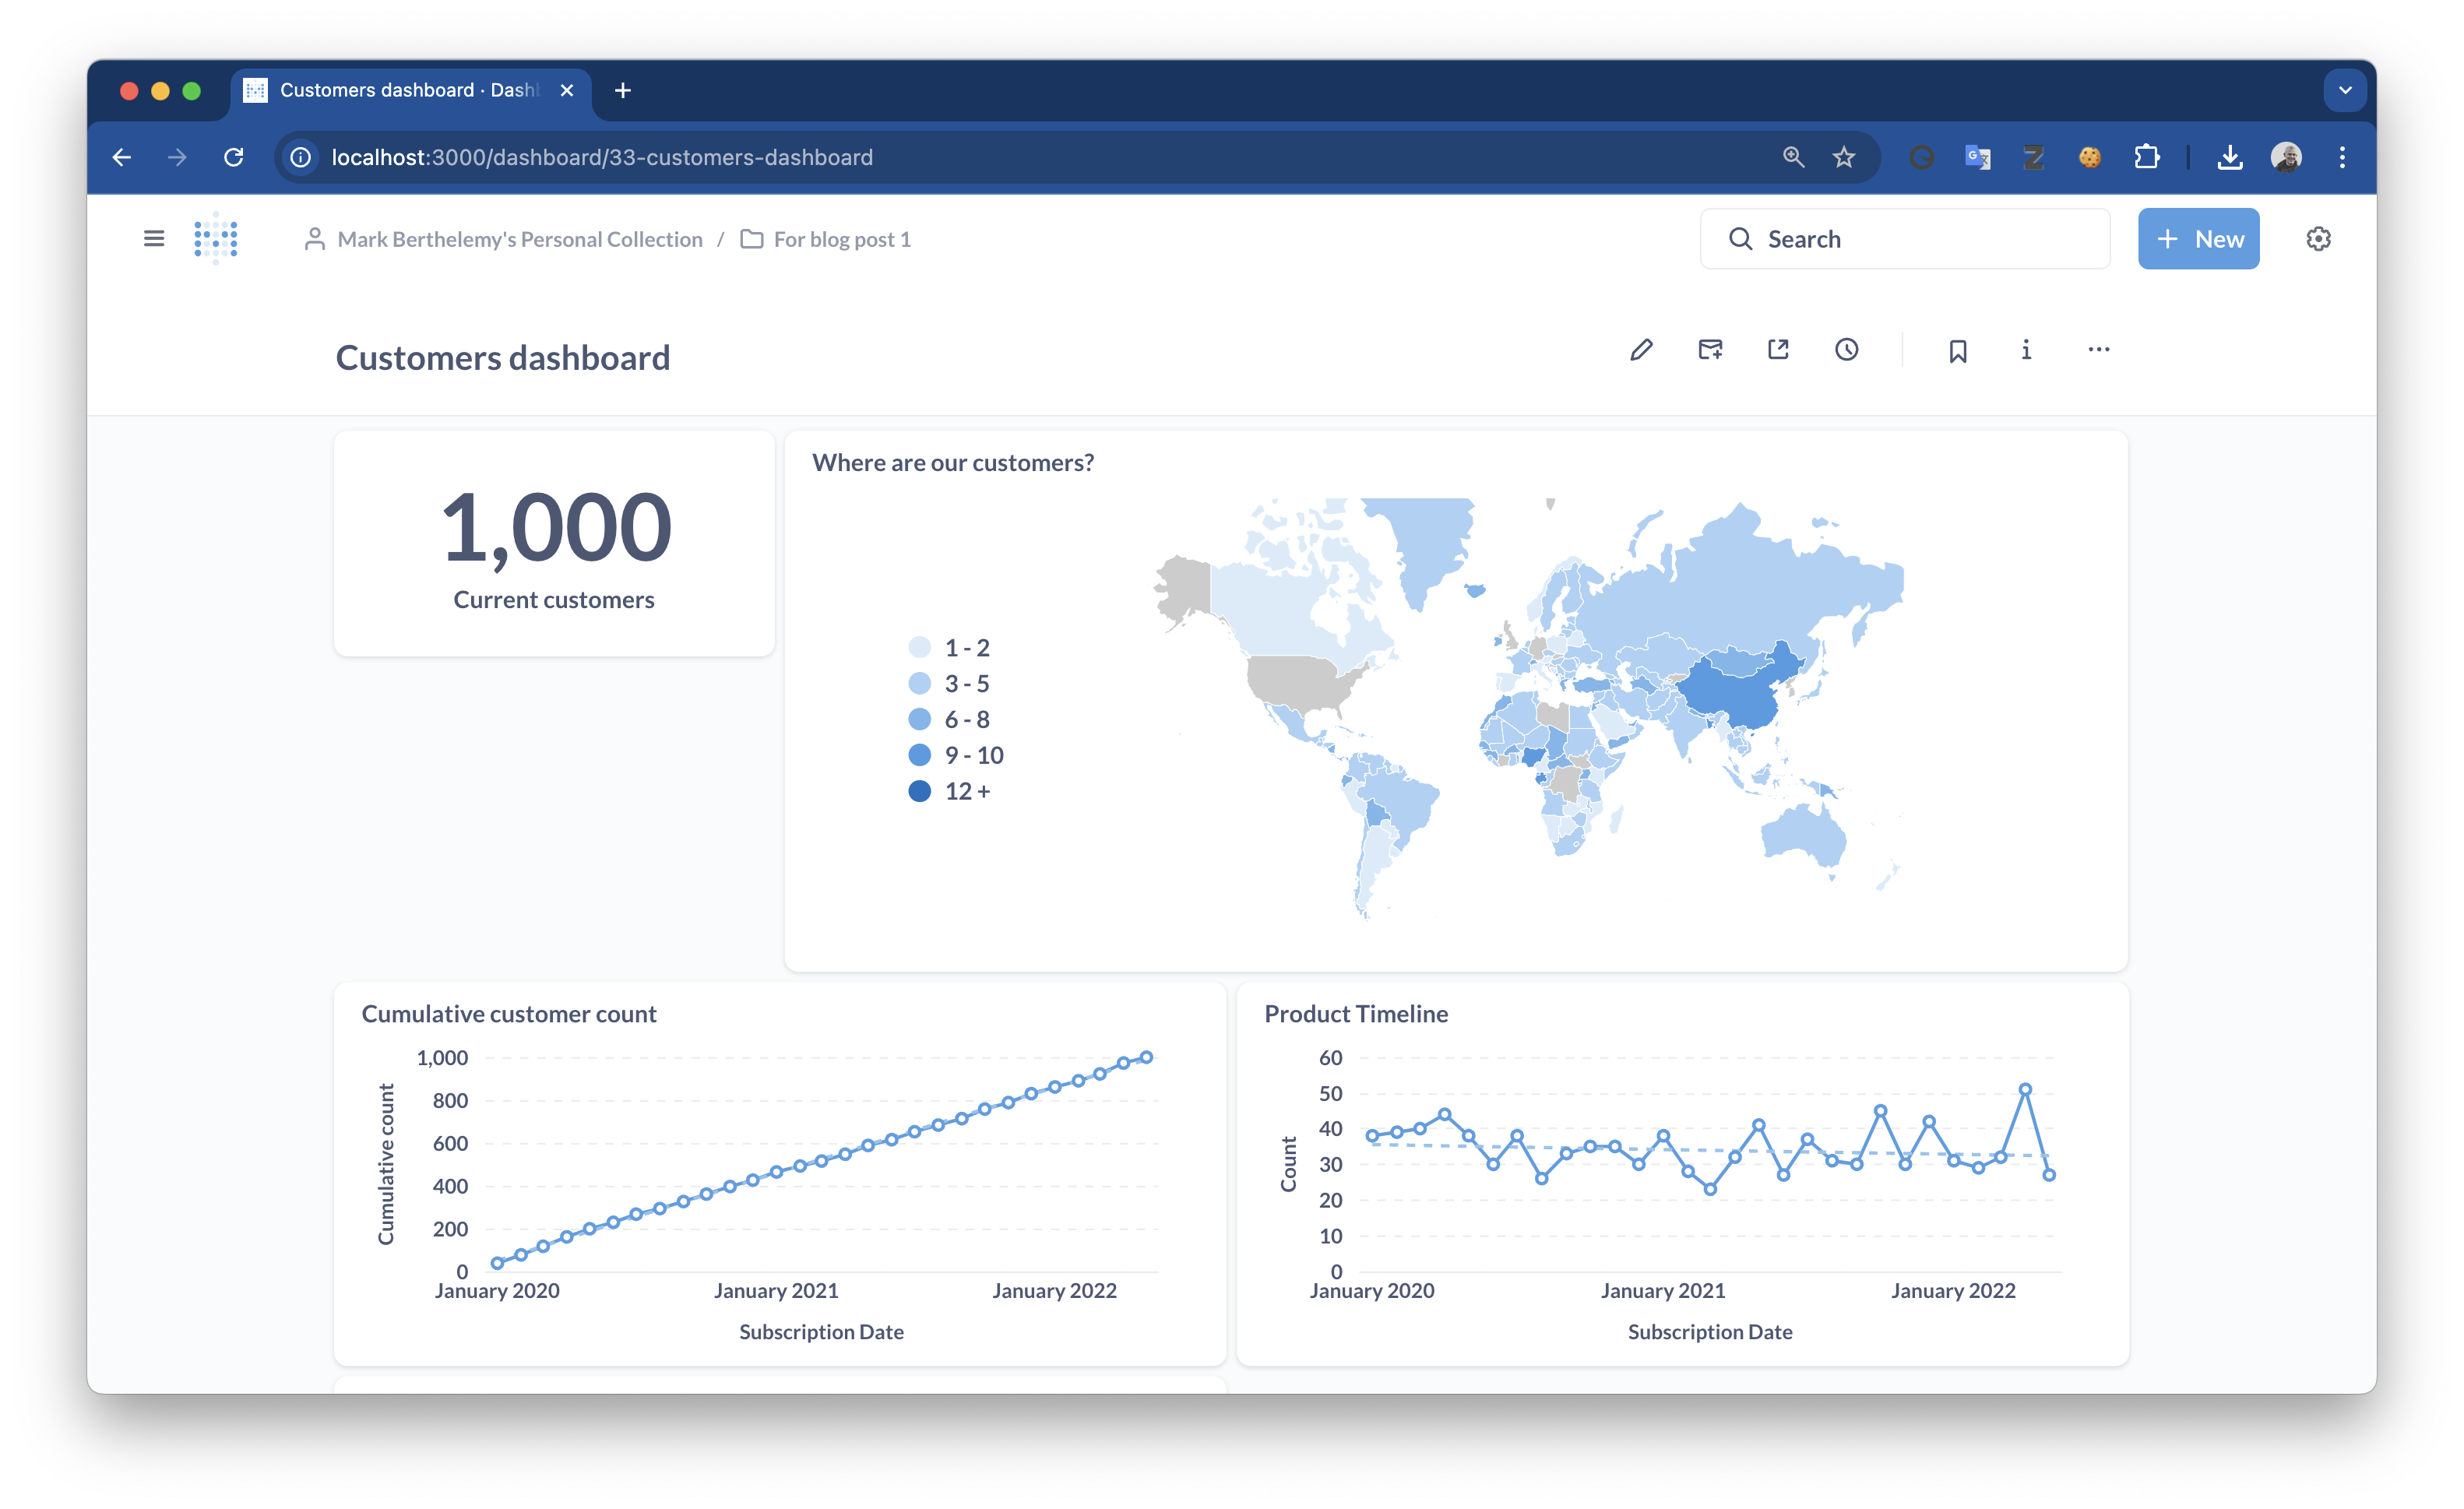Click the 12 + legend item
2464x1509 pixels.
point(949,791)
